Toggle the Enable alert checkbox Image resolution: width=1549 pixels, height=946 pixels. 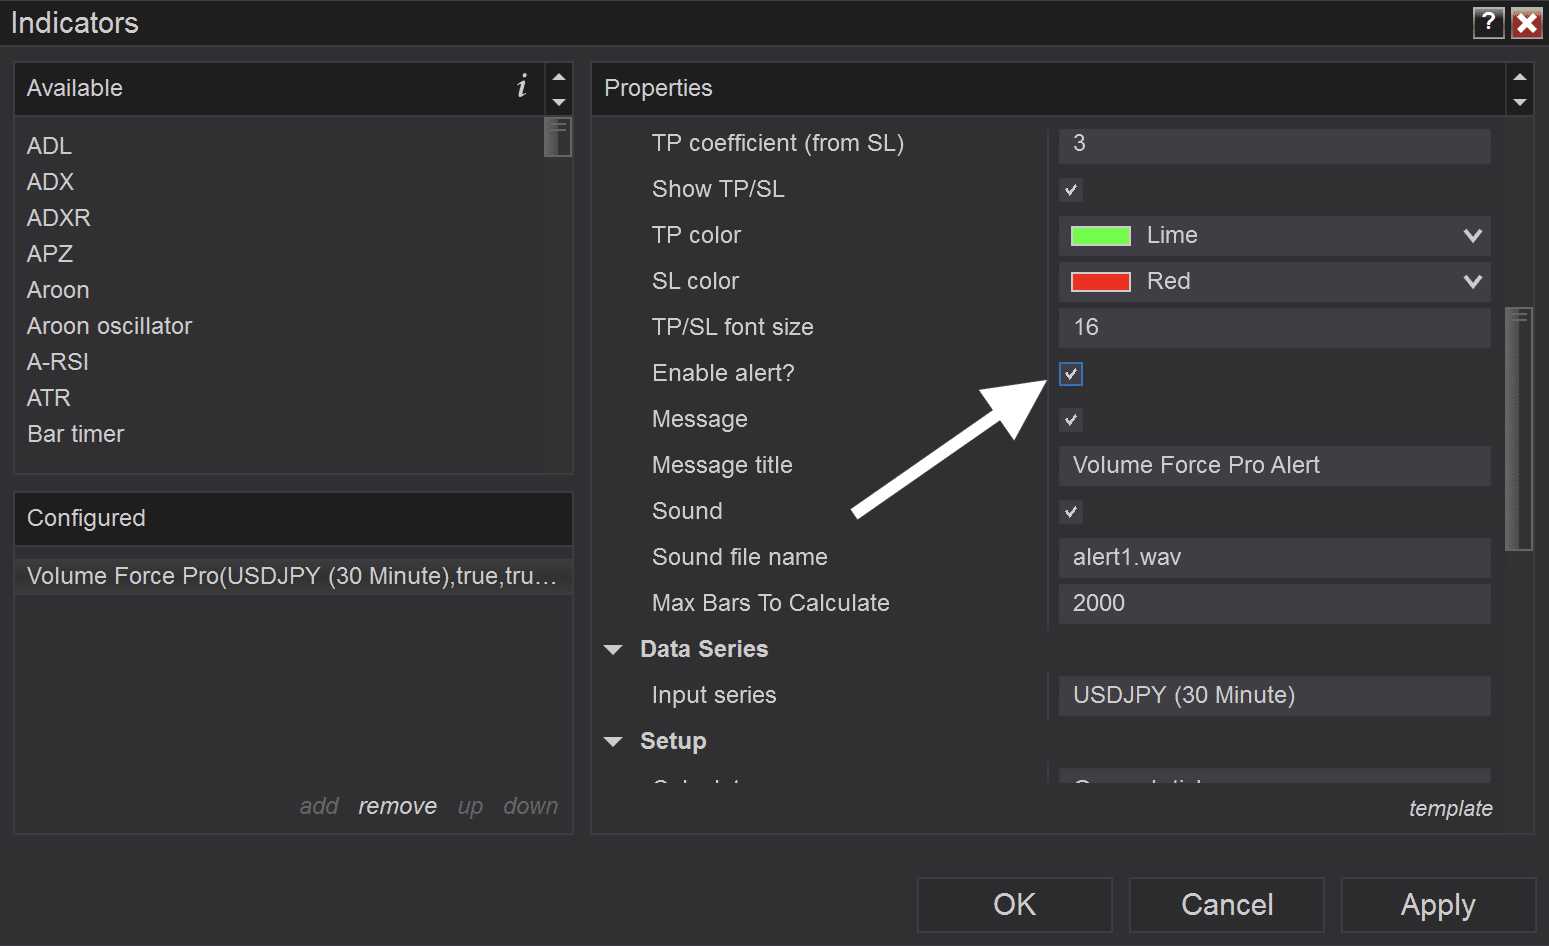point(1071,374)
